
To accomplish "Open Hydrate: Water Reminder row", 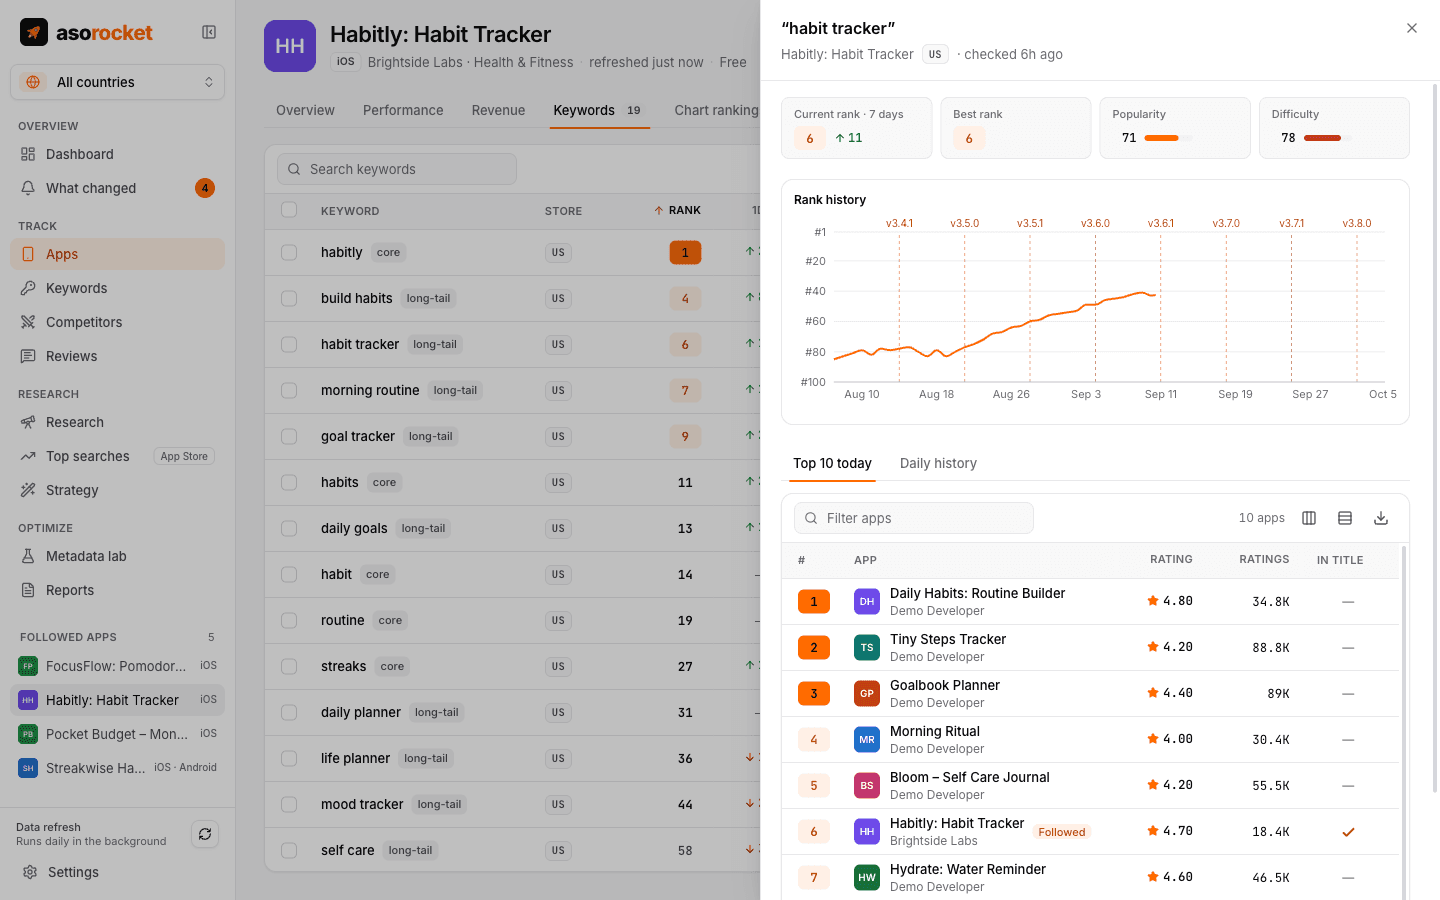I will [x=1090, y=878].
